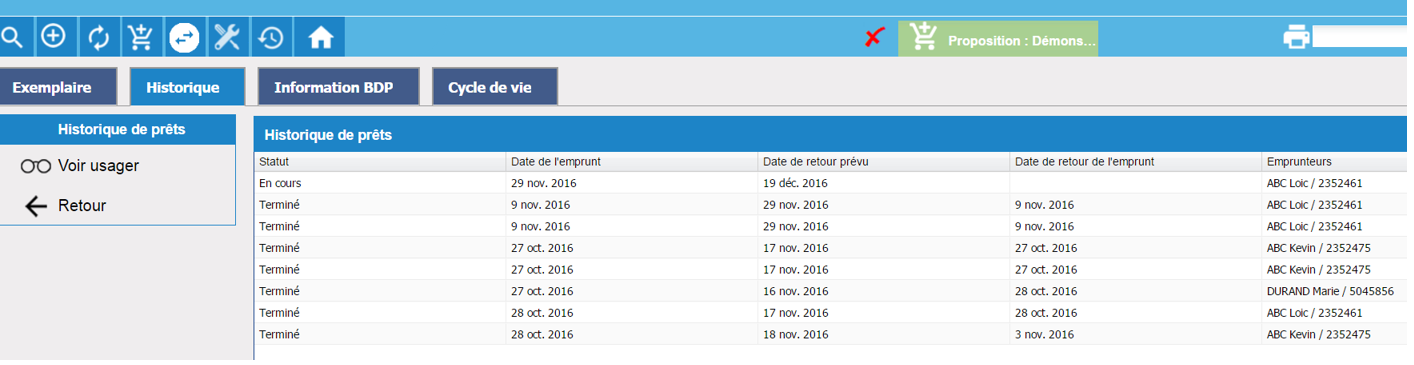Select the Historique tab

pyautogui.click(x=188, y=87)
